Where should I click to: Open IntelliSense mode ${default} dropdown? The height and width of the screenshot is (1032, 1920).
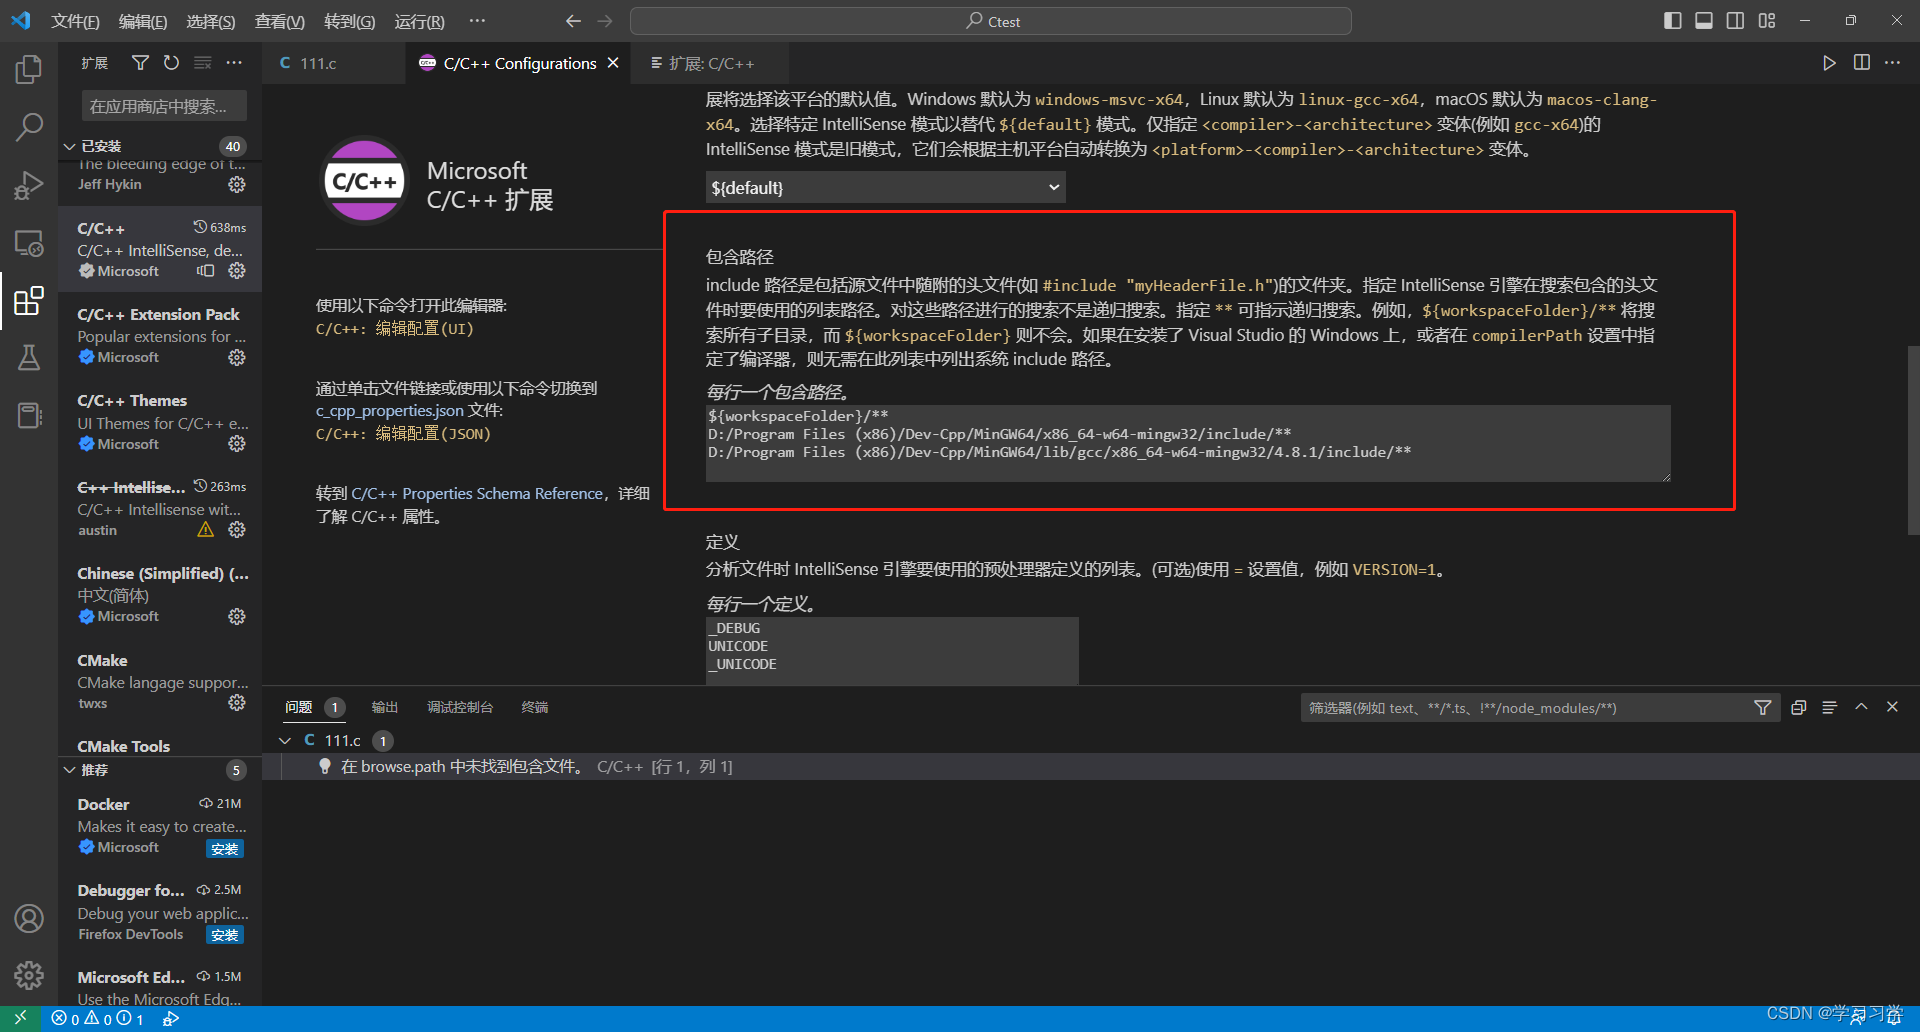point(885,187)
